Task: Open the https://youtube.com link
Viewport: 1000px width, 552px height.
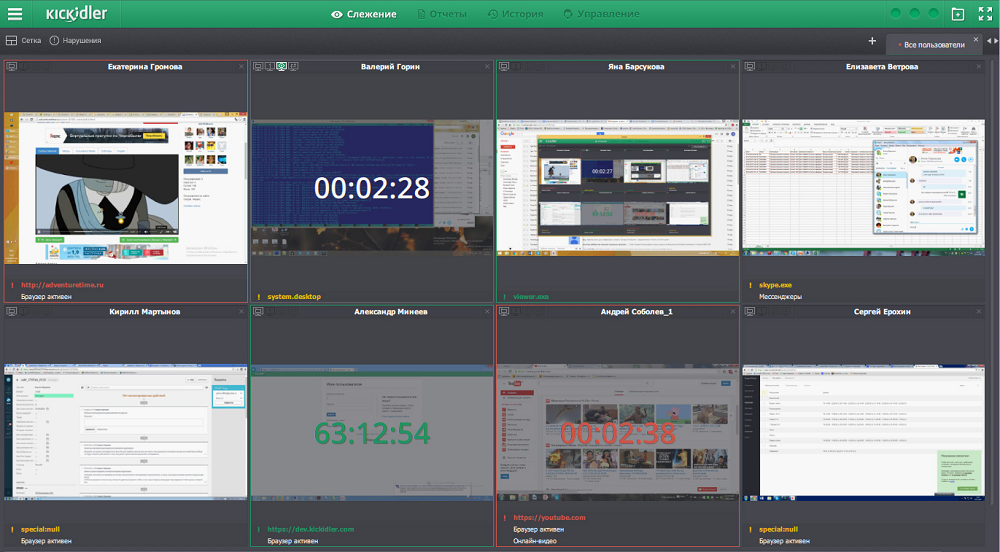Action: [549, 518]
